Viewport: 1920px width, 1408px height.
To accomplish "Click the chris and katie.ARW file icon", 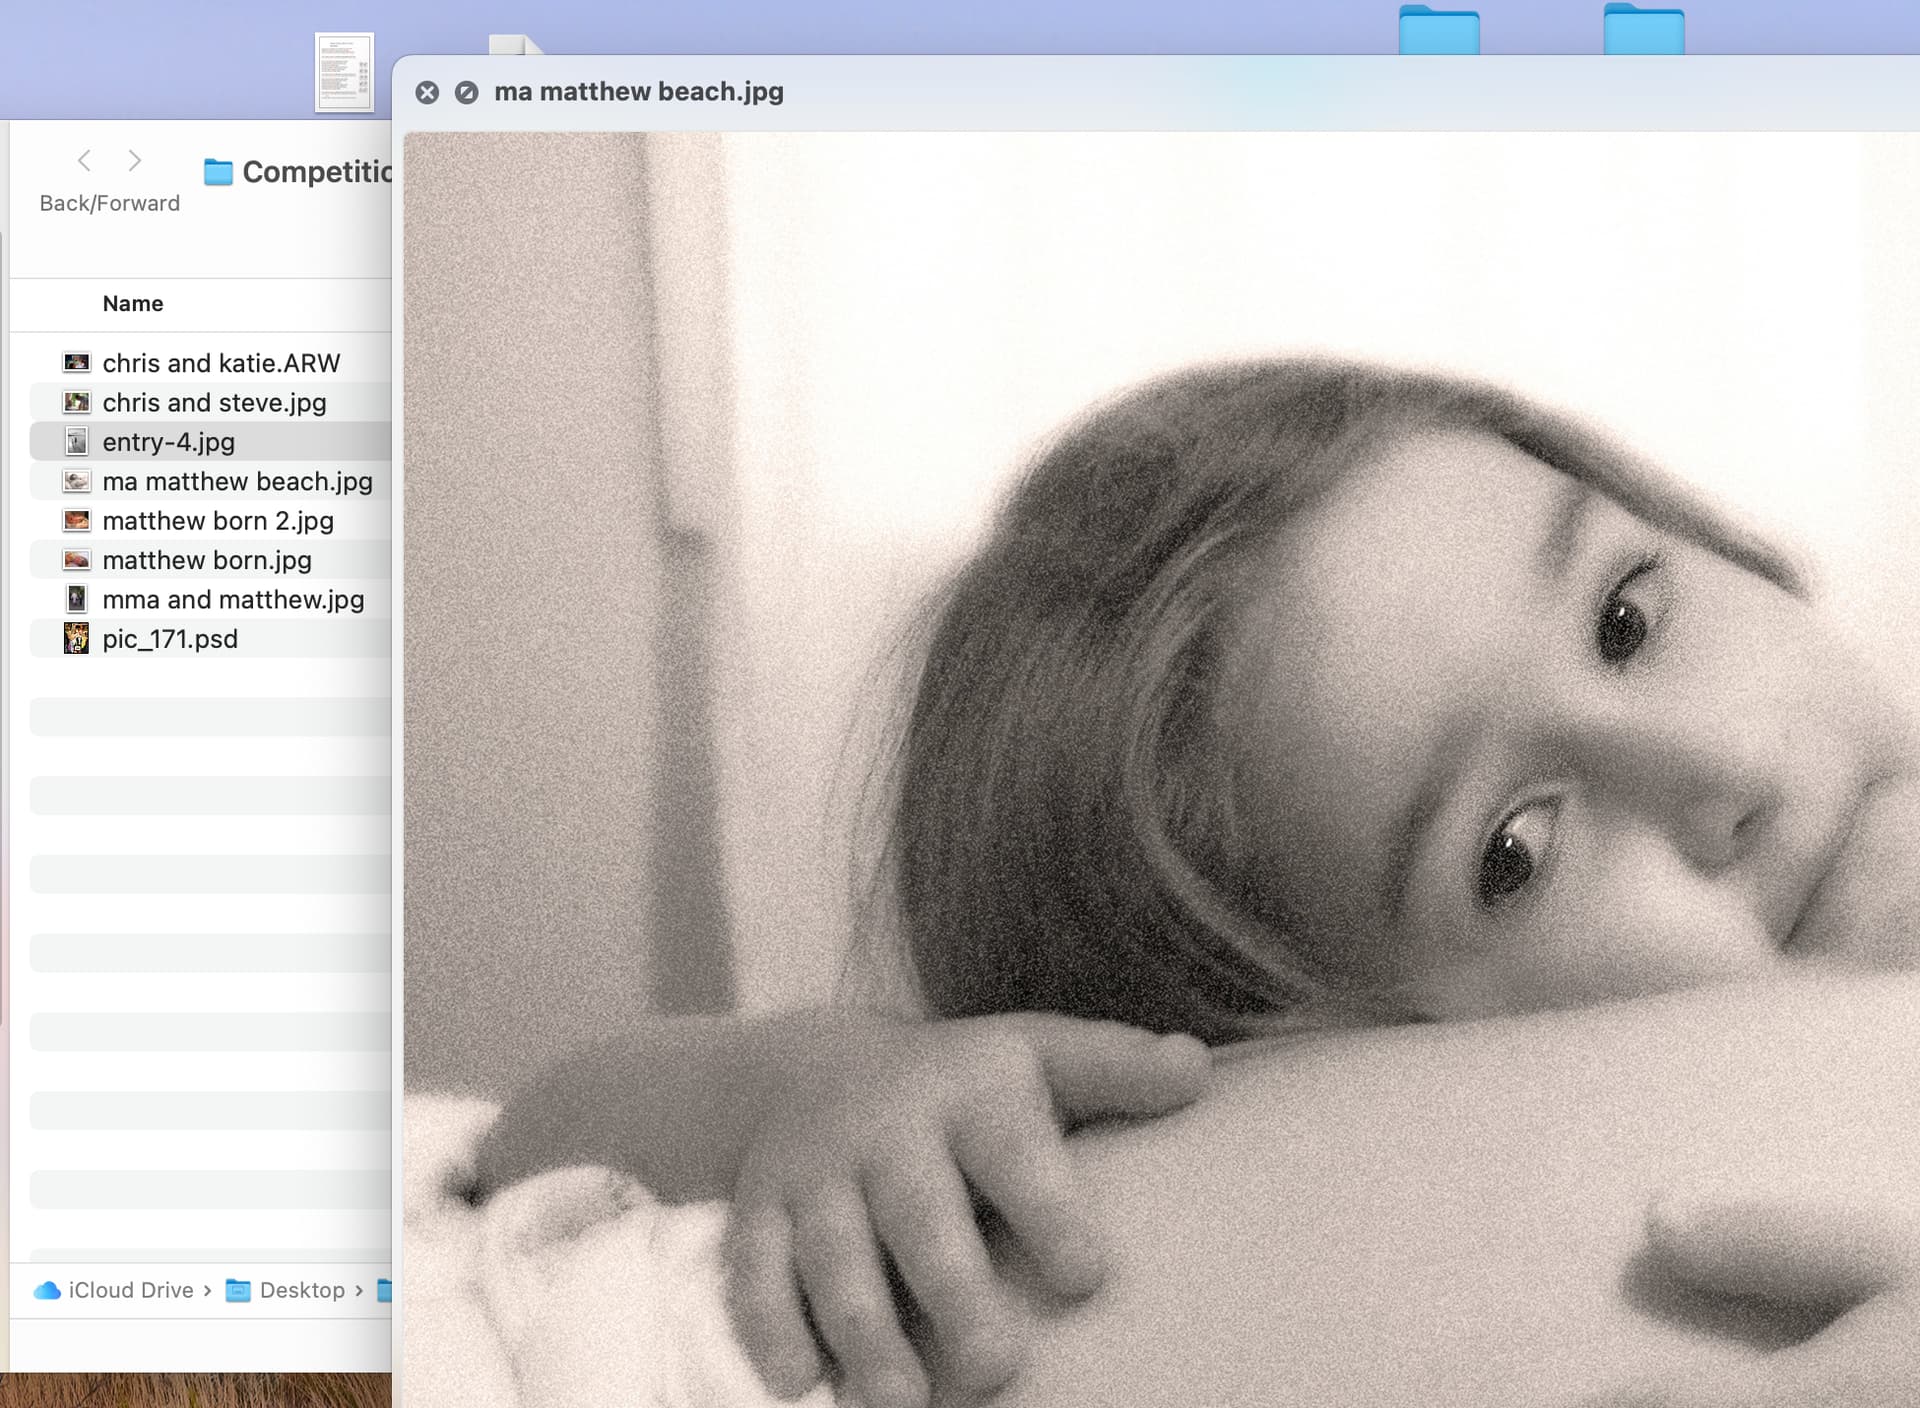I will pyautogui.click(x=77, y=363).
